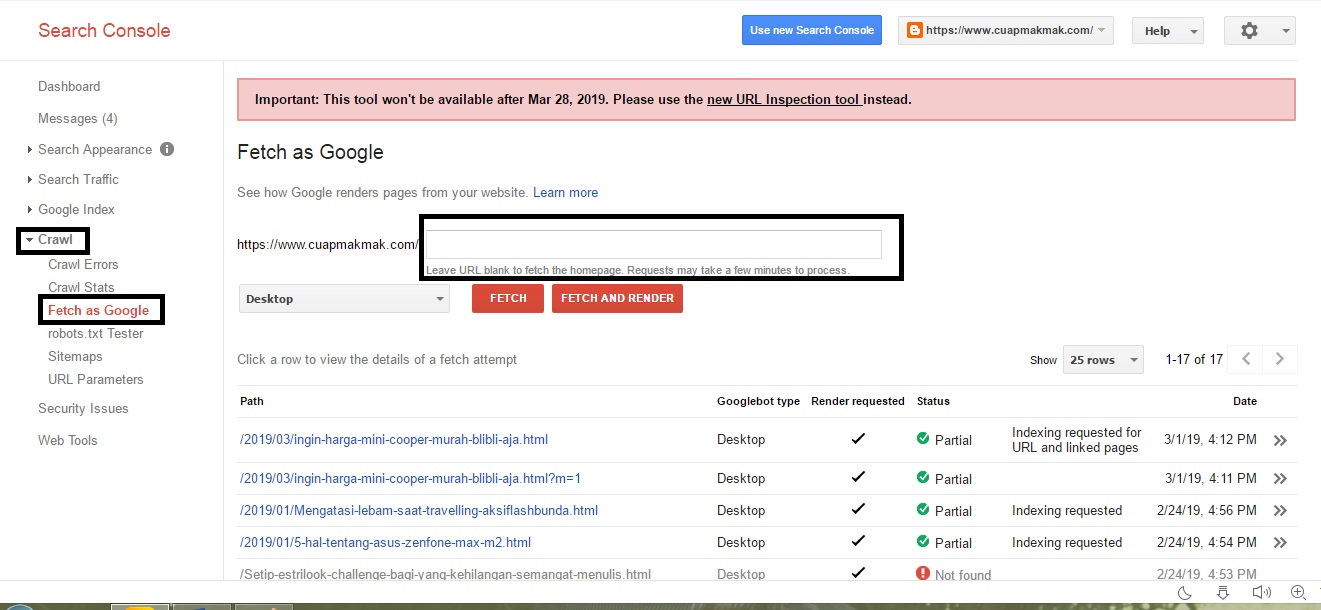Expand the Google Index menu section
This screenshot has height=610, width=1321.
coord(30,210)
